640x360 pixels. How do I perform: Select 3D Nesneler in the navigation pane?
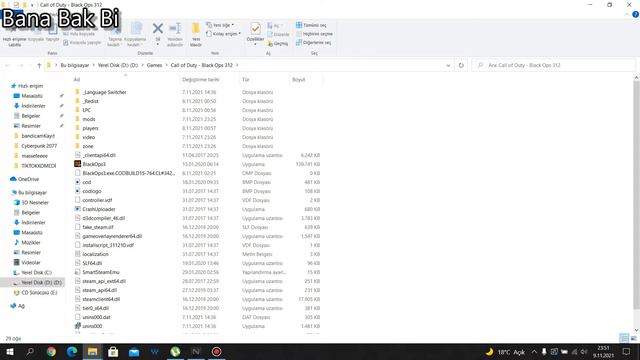point(35,202)
